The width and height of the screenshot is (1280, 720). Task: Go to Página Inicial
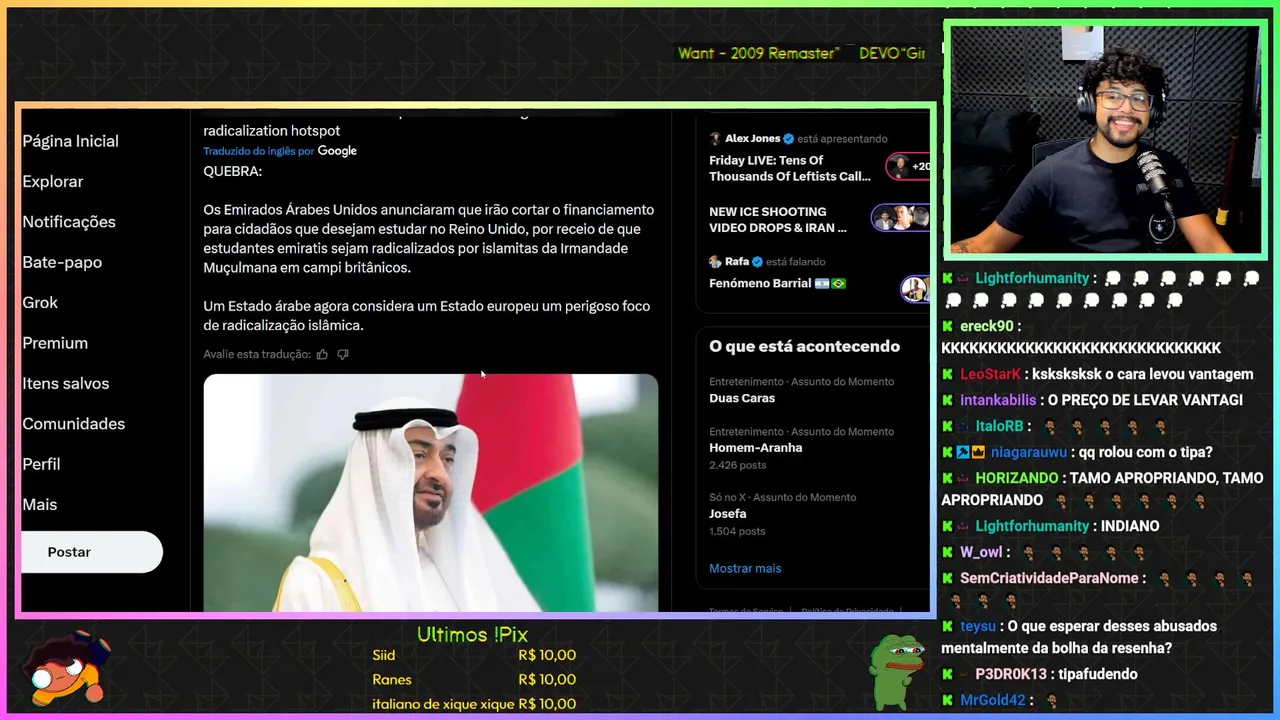tap(70, 141)
